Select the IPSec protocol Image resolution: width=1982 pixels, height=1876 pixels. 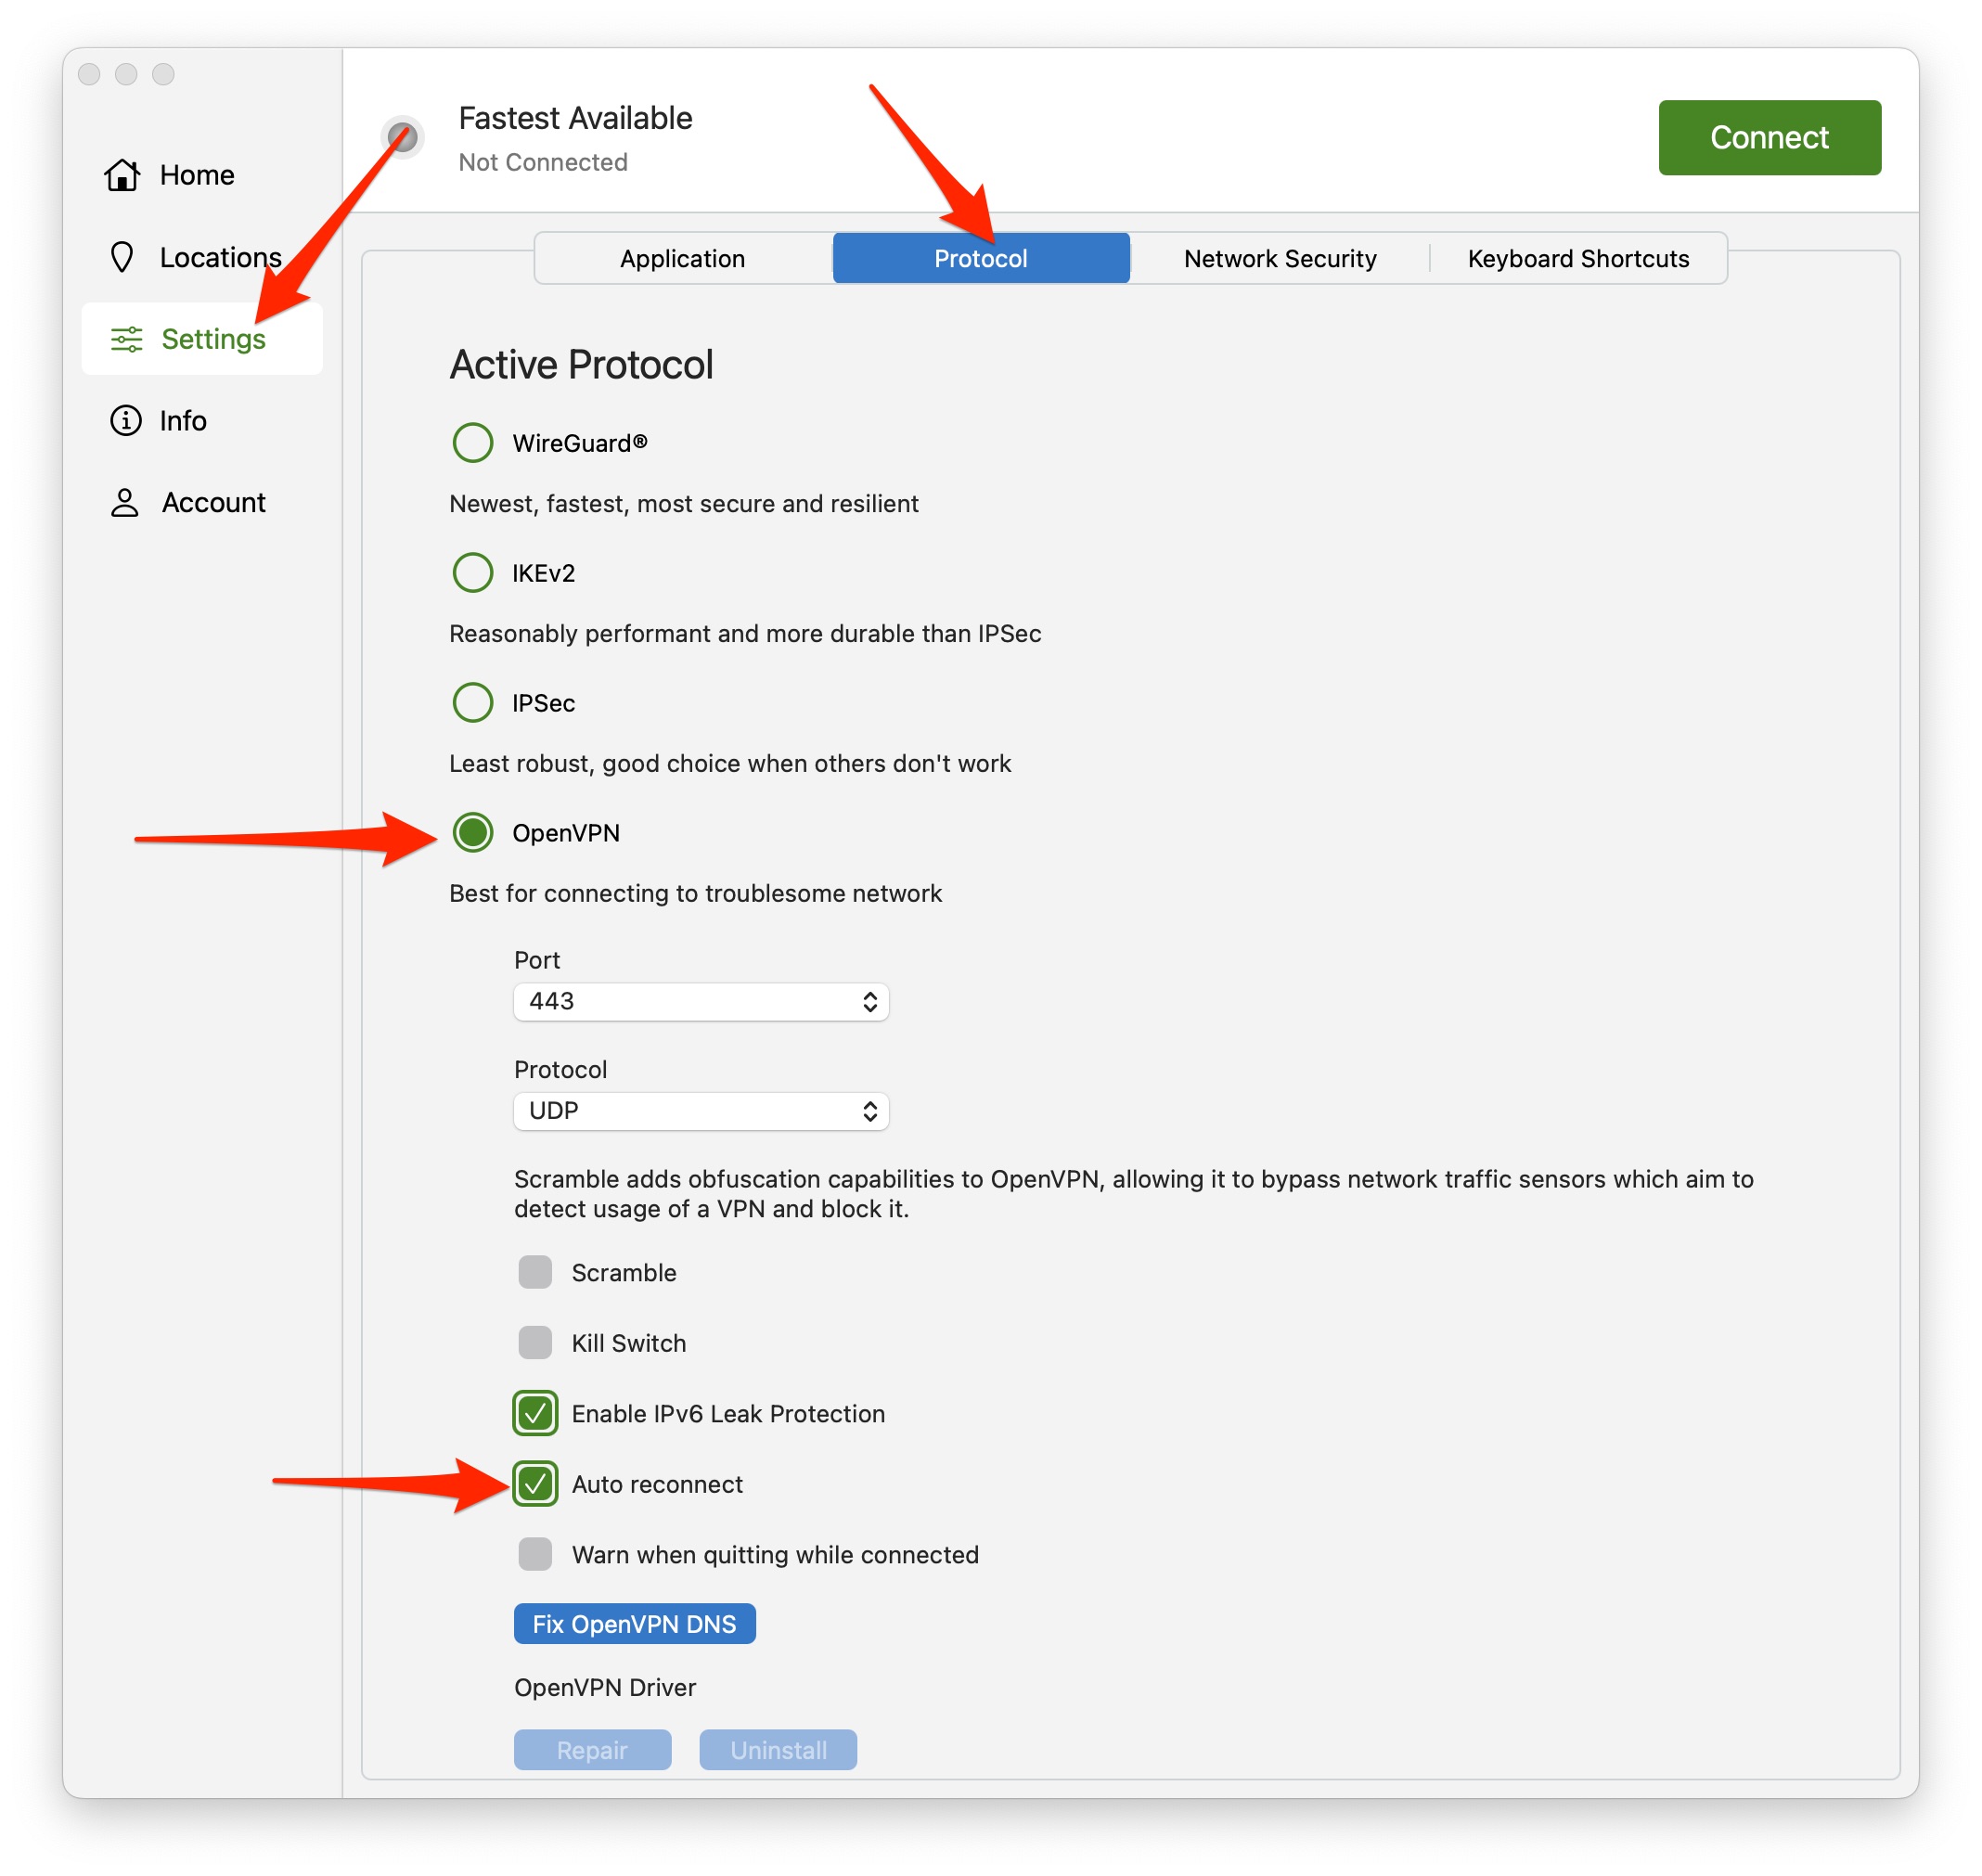click(472, 702)
